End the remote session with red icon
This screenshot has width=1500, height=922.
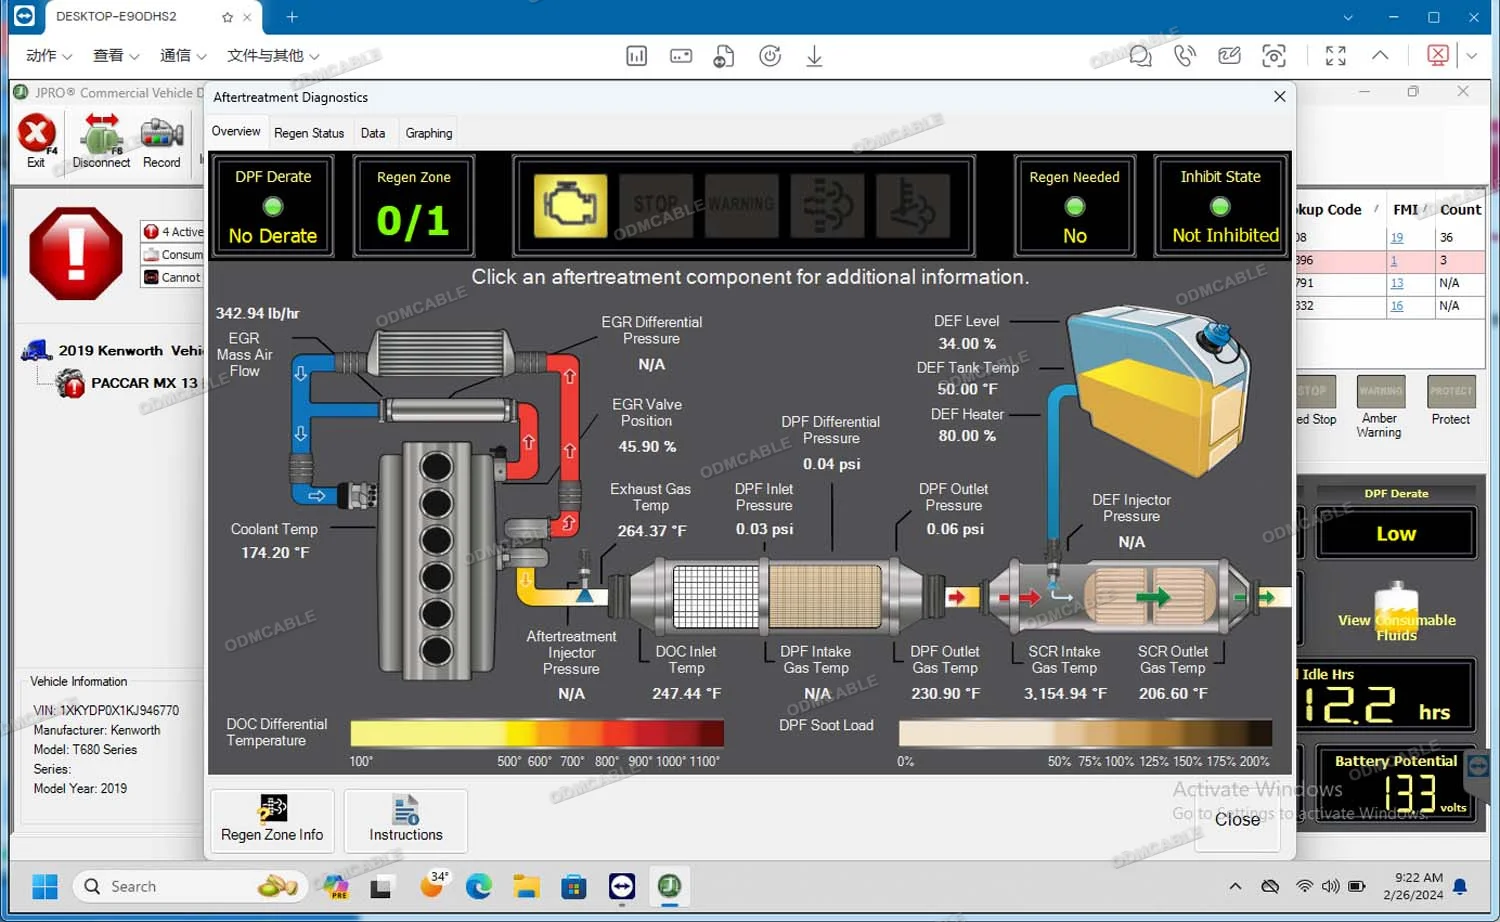click(1438, 55)
